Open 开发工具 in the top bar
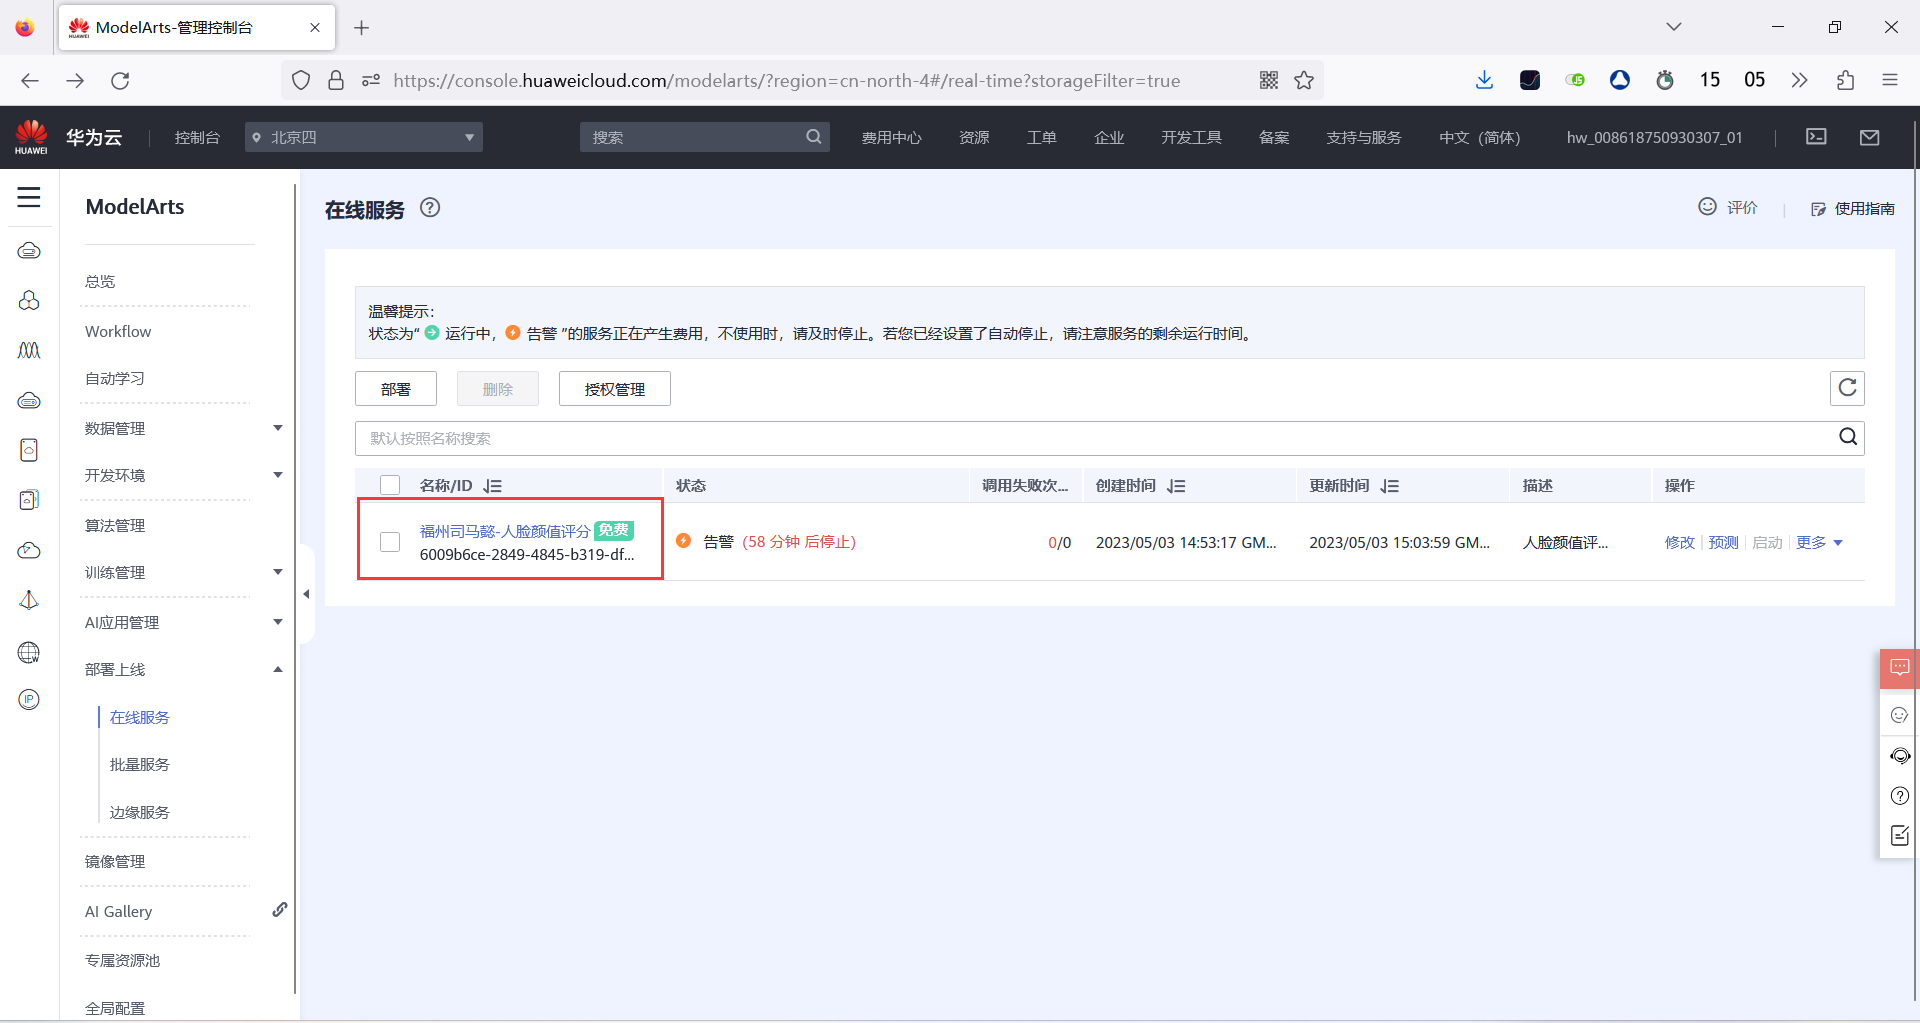 pos(1191,137)
